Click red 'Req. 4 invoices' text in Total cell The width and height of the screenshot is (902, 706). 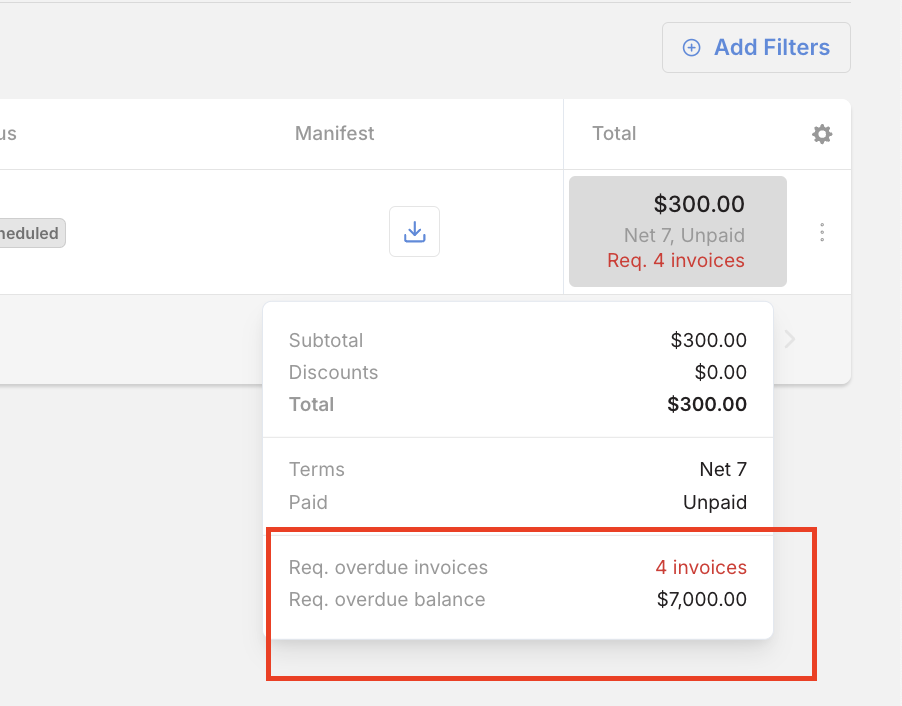pos(676,260)
